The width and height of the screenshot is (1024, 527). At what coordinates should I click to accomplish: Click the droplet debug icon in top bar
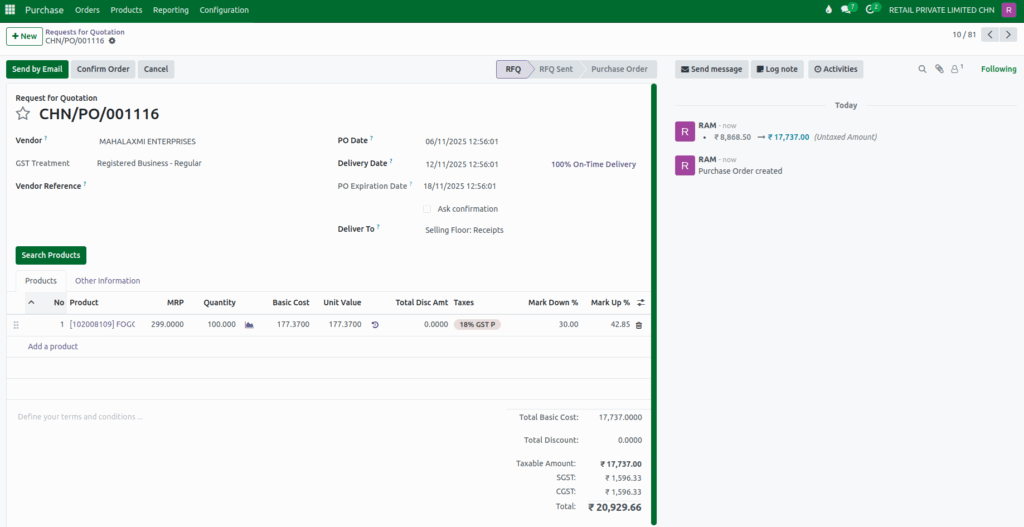tap(829, 10)
